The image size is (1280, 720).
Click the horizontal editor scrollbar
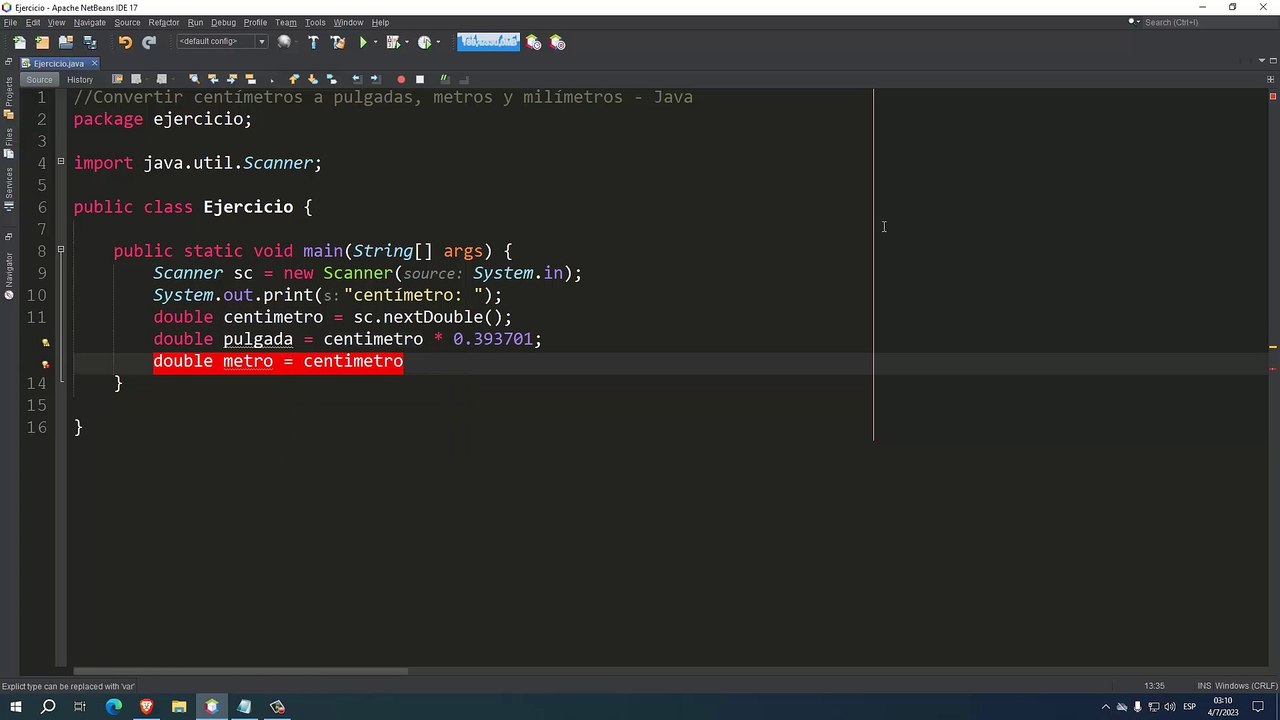pos(240,671)
